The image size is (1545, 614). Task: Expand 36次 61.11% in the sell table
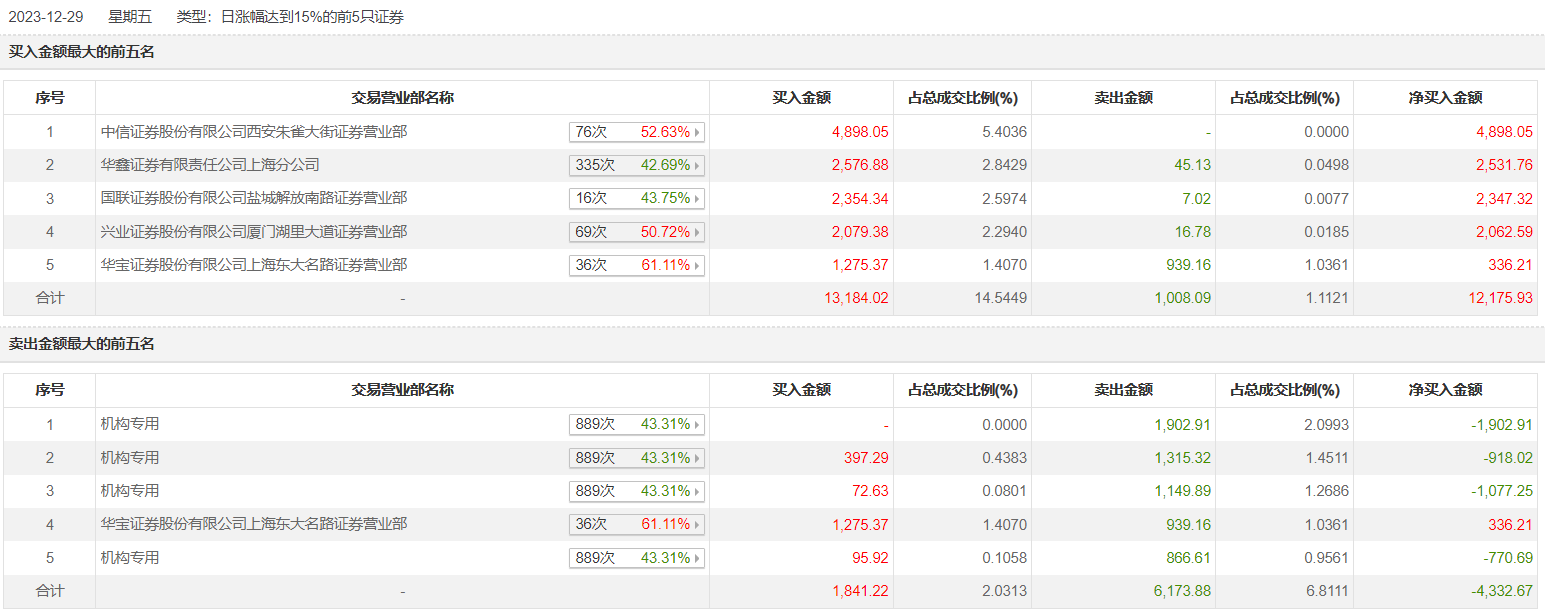pos(636,524)
